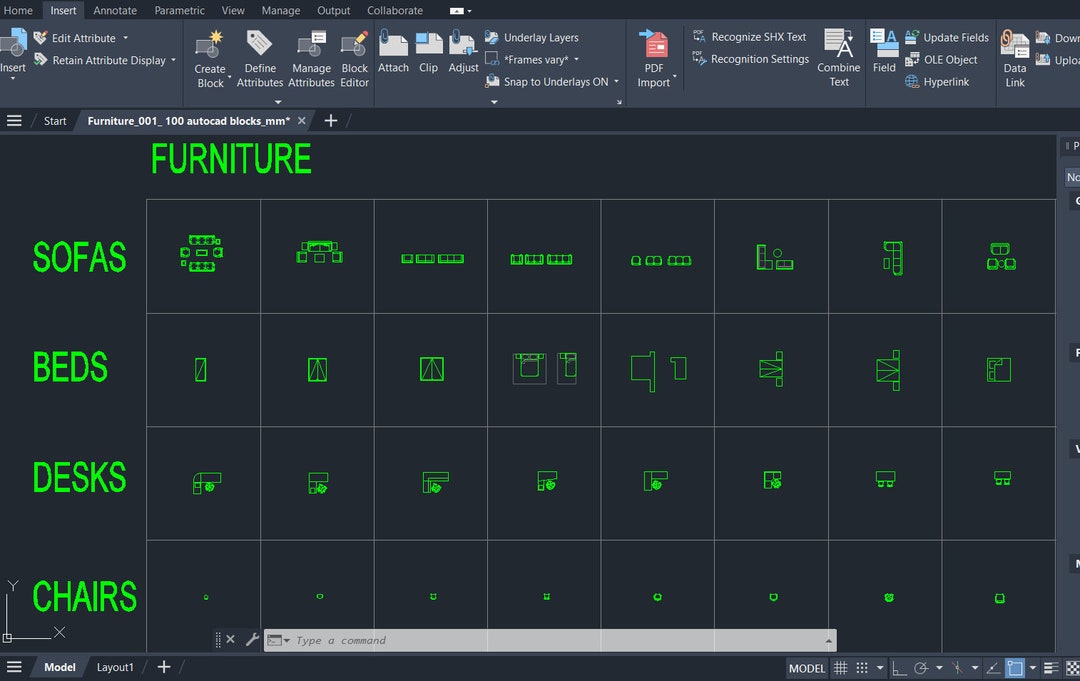Screen dimensions: 1080x681
Task: Click inside the command line input
Action: coord(400,640)
